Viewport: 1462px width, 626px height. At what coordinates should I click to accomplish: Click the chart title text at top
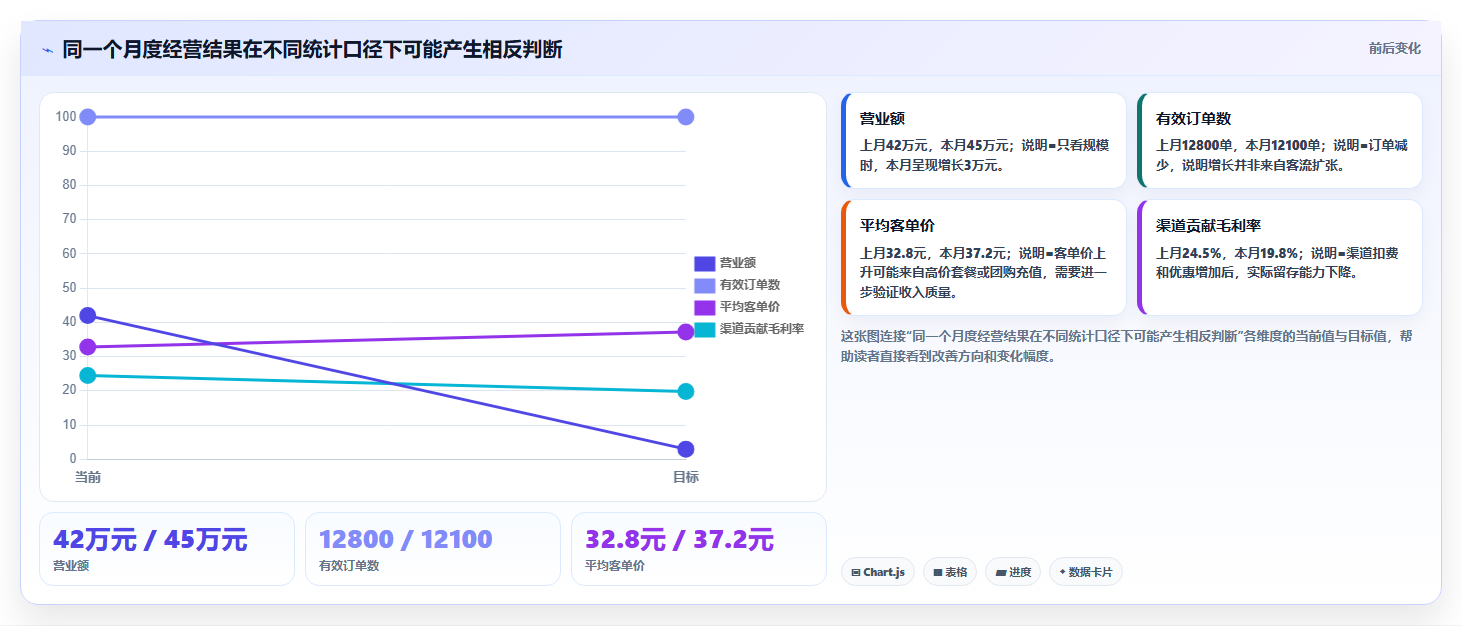pos(312,49)
